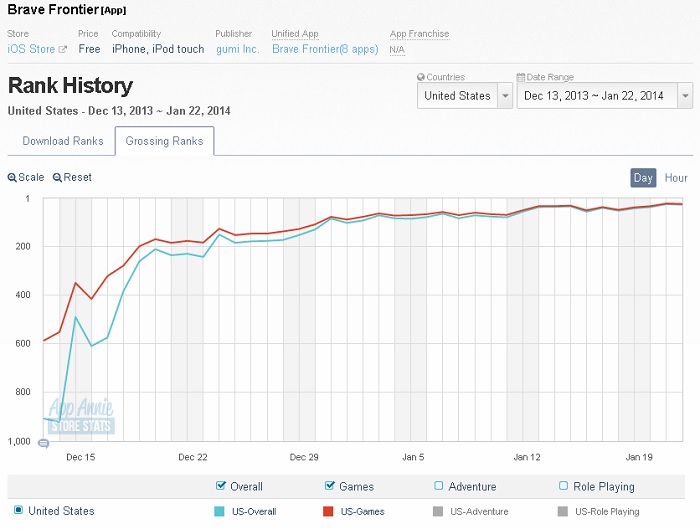Click the 200 rank axis label
The height and width of the screenshot is (529, 700).
click(22, 246)
